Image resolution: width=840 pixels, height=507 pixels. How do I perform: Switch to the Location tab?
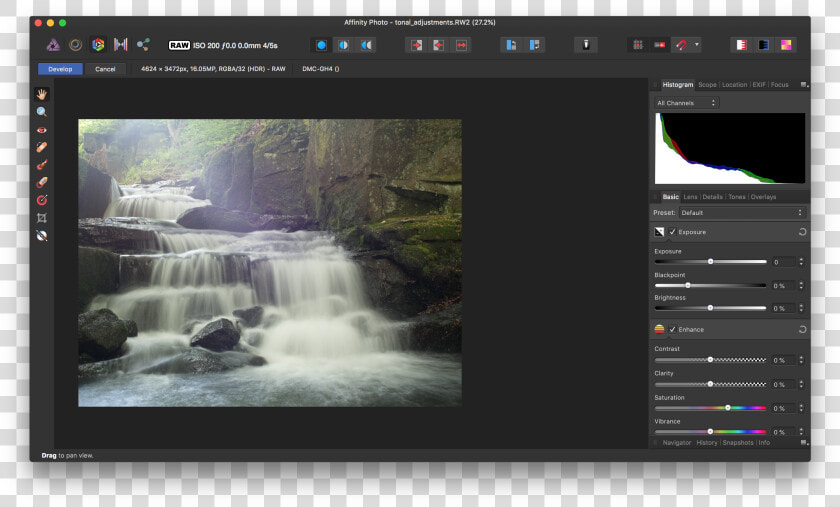click(734, 85)
